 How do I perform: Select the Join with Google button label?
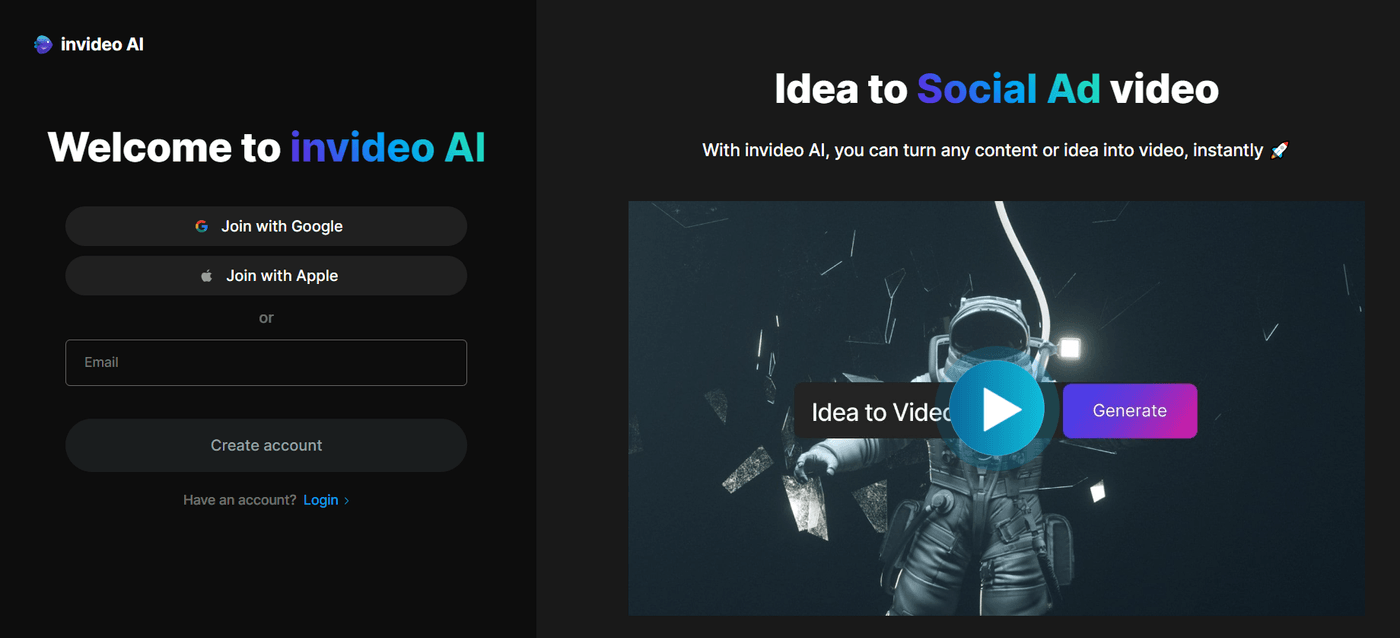[x=282, y=226]
